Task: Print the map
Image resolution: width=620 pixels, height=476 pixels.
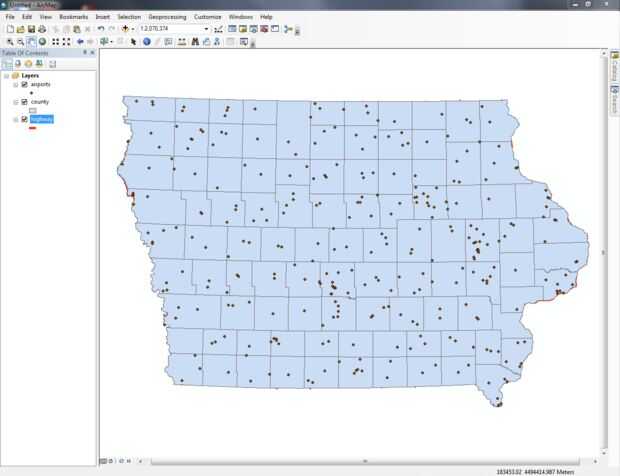Action: point(42,29)
